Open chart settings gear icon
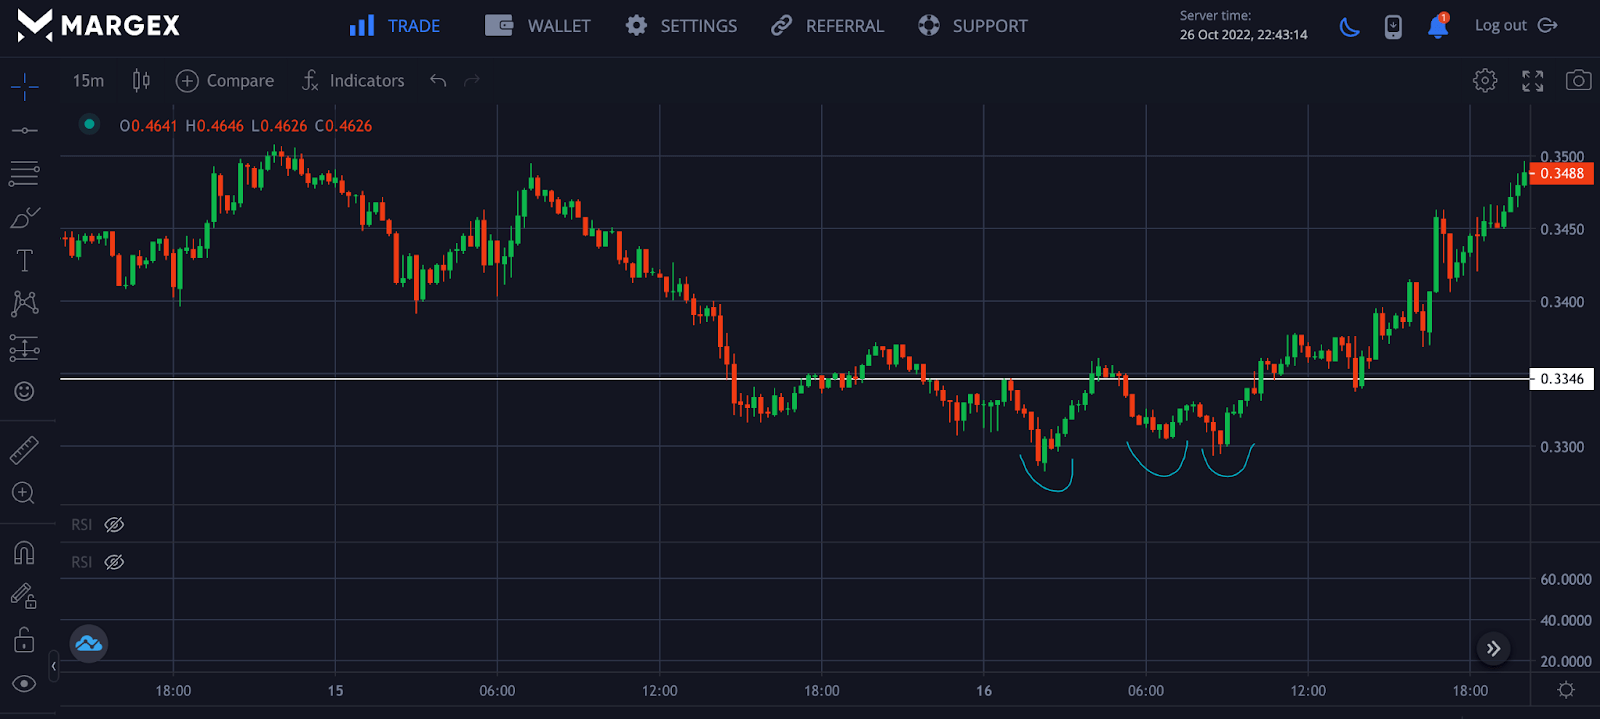This screenshot has height=719, width=1600. [x=1485, y=81]
